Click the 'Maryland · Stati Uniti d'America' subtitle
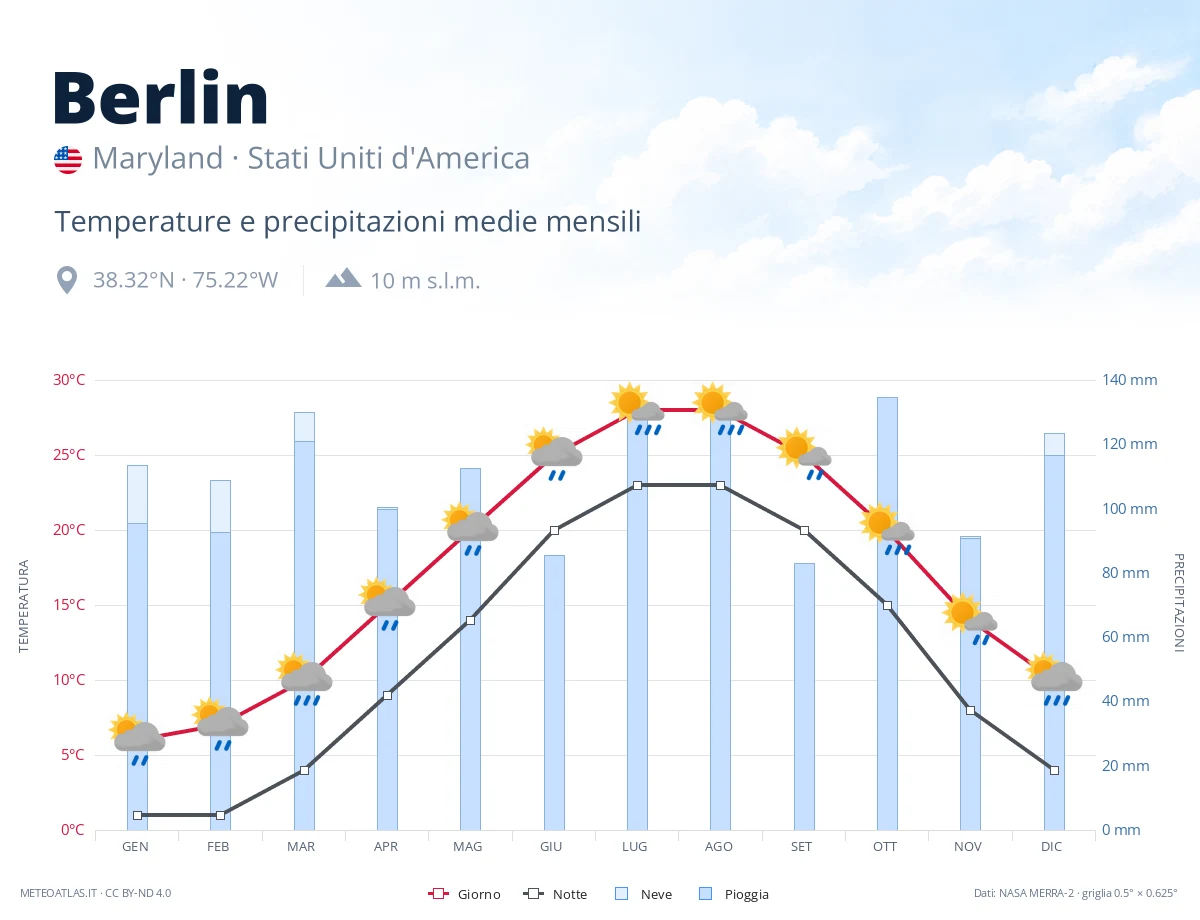The width and height of the screenshot is (1200, 920). click(x=311, y=159)
